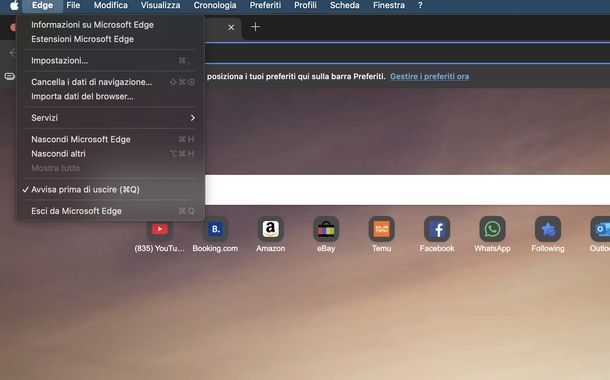Image resolution: width=610 pixels, height=380 pixels.
Task: Choose Importa dati del browser...
Action: coord(110,96)
